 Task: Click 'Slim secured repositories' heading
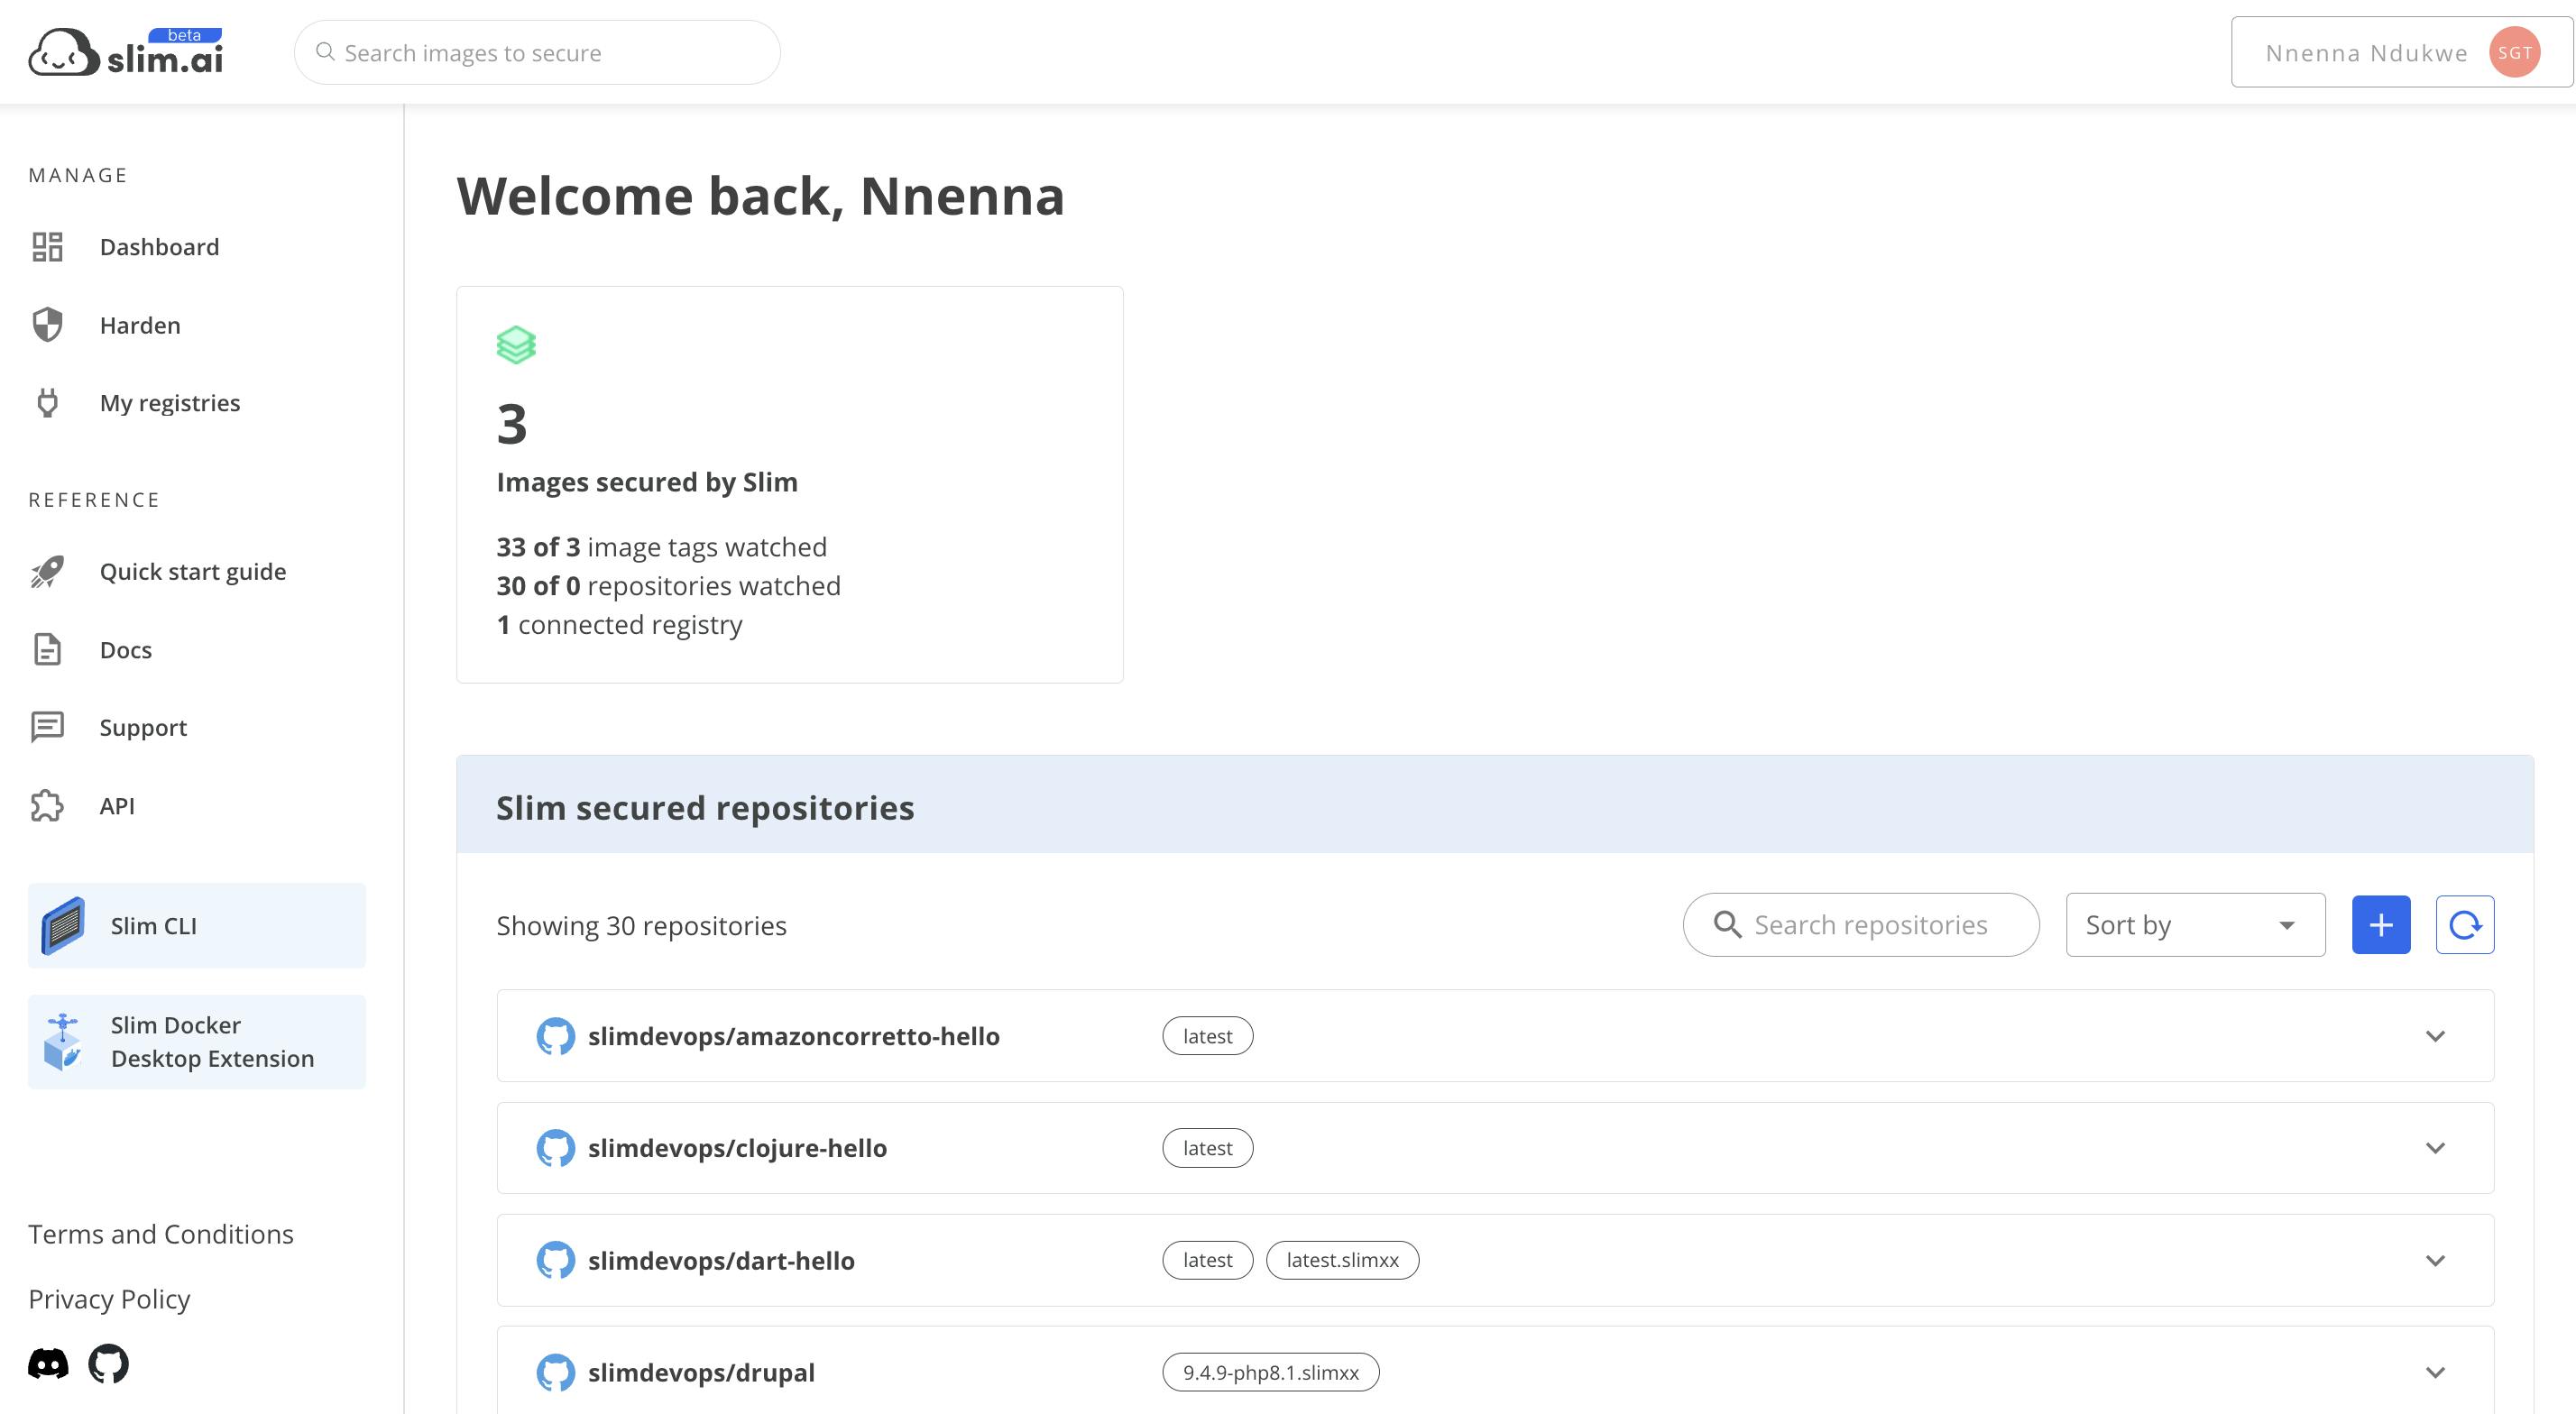(x=705, y=807)
